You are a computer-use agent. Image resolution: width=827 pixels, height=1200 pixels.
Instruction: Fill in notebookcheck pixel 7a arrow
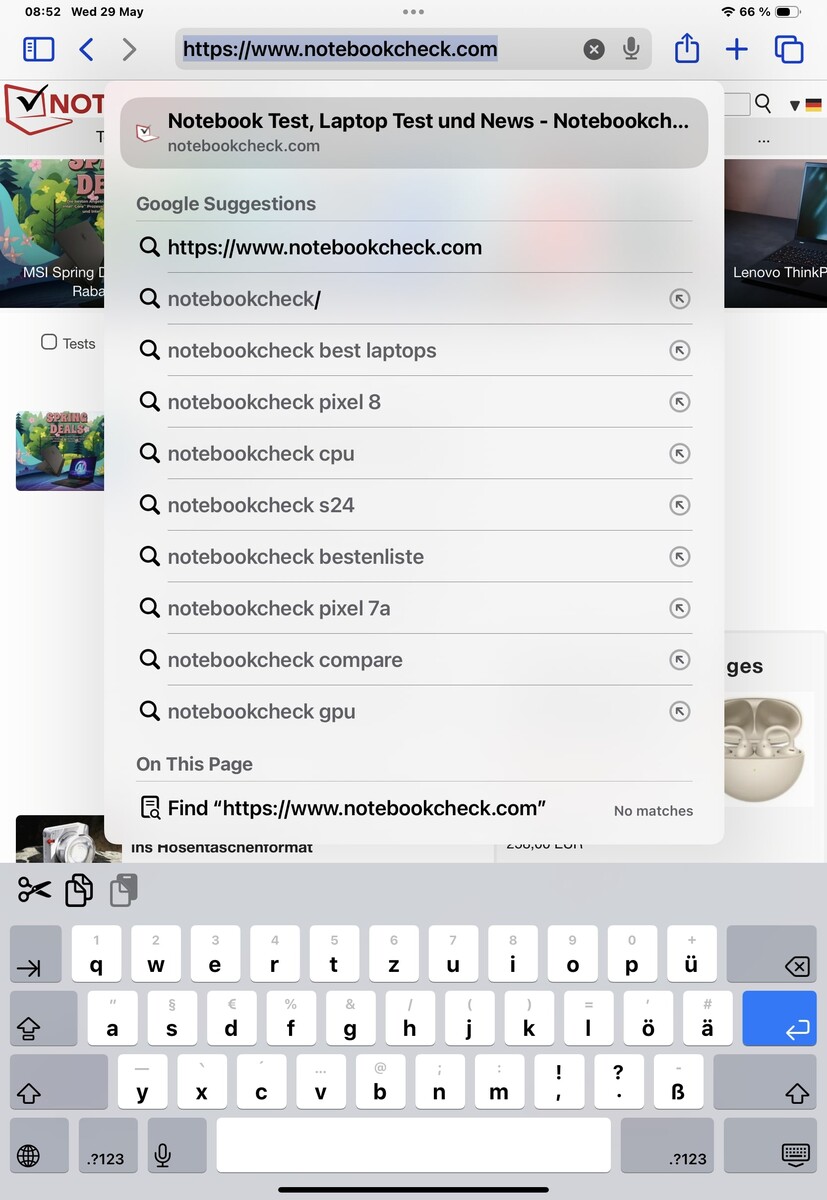pos(680,608)
